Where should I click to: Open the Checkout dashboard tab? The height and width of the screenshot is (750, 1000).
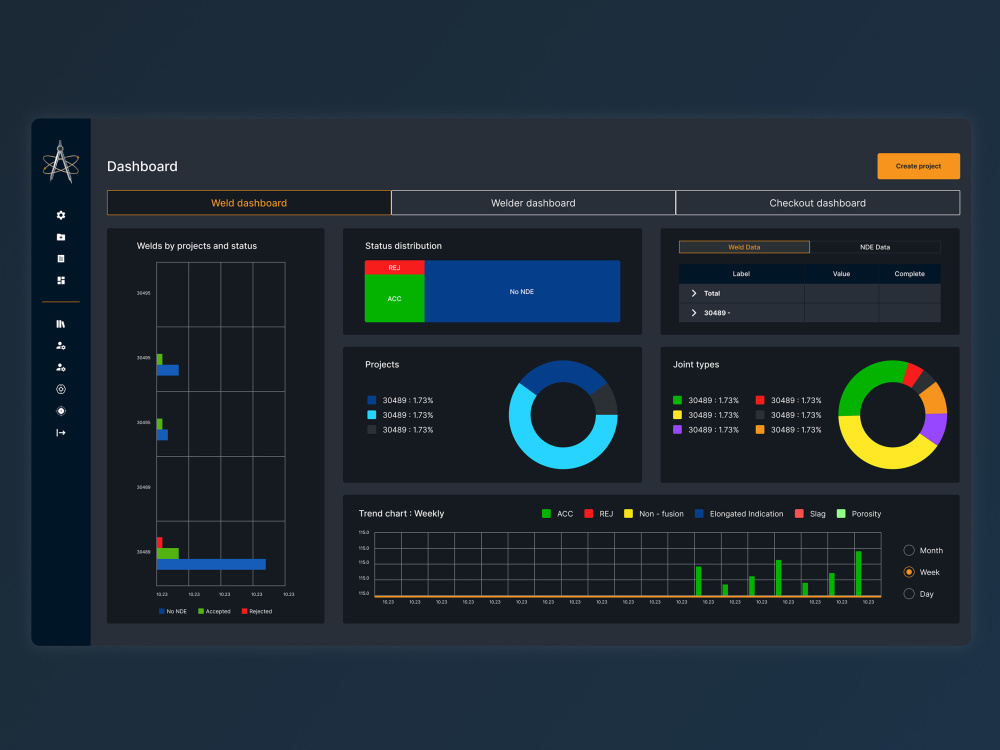[x=818, y=203]
